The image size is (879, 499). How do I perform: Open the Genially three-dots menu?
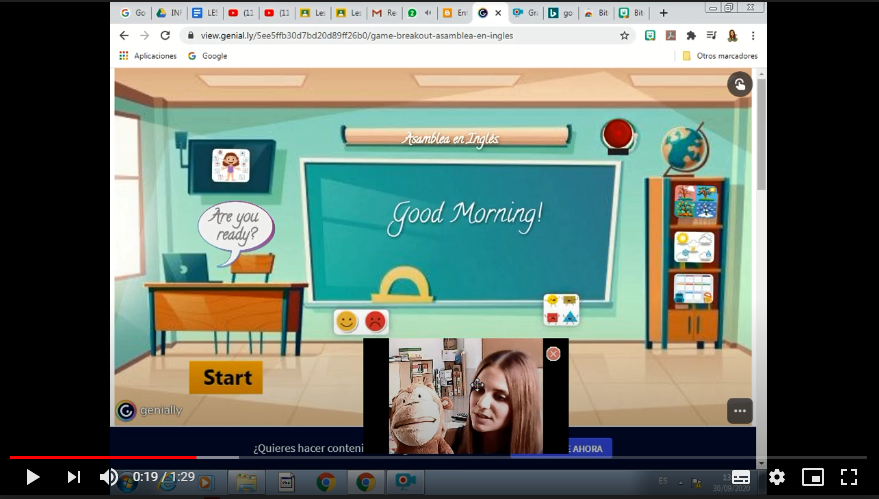(739, 411)
